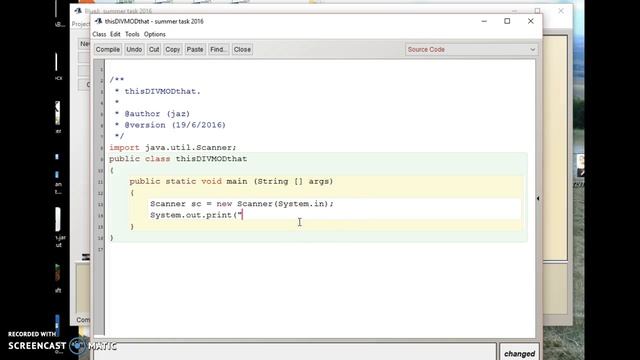Place cursor after System.out.print(" text
Viewport: 640px width, 360px height.
pos(243,215)
